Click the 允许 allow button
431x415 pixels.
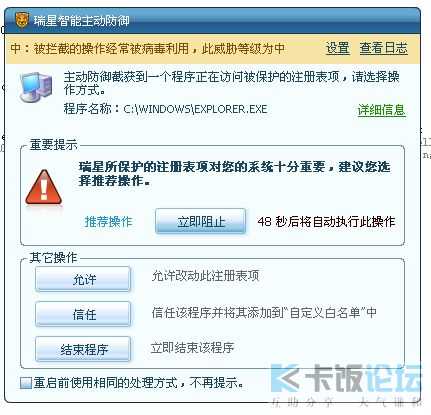83,279
